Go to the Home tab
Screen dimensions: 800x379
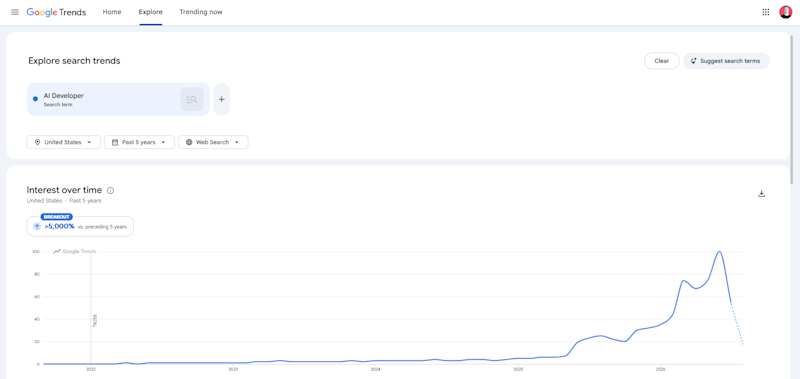[x=112, y=12]
